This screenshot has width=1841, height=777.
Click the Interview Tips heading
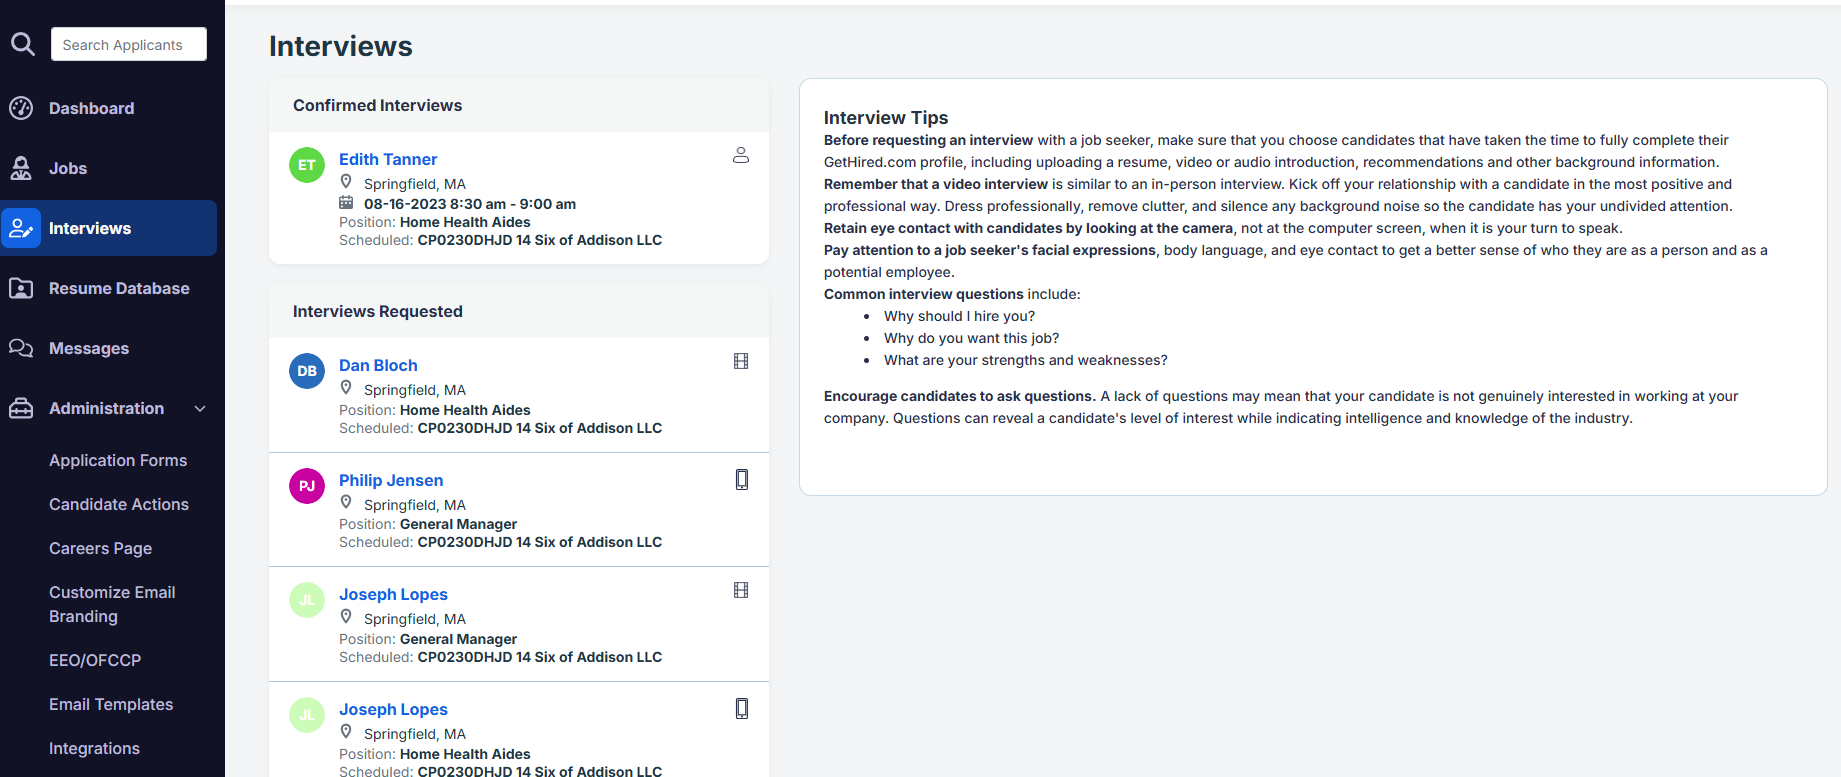coord(885,117)
